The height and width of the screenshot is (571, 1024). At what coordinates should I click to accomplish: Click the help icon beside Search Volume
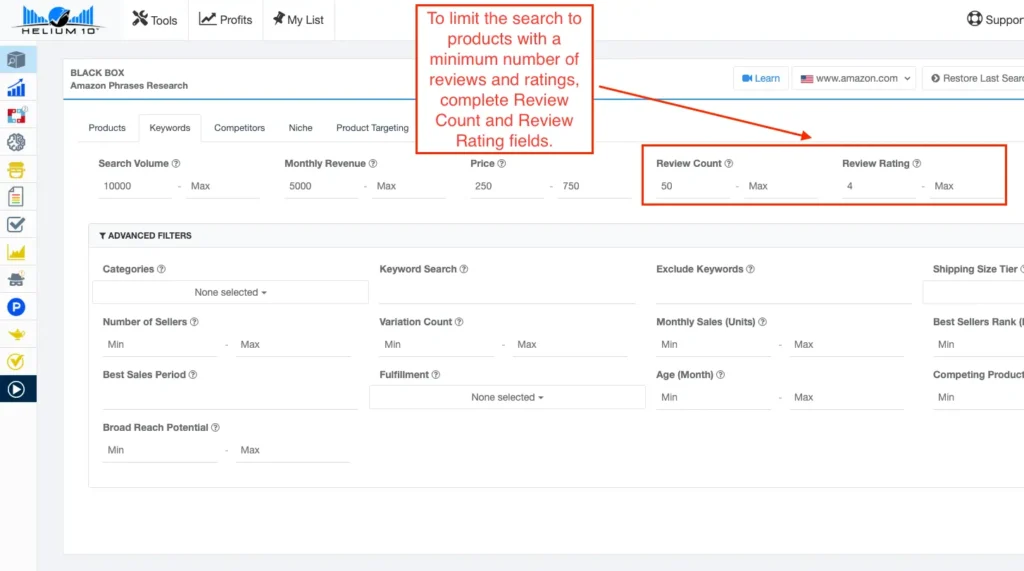pyautogui.click(x=176, y=164)
